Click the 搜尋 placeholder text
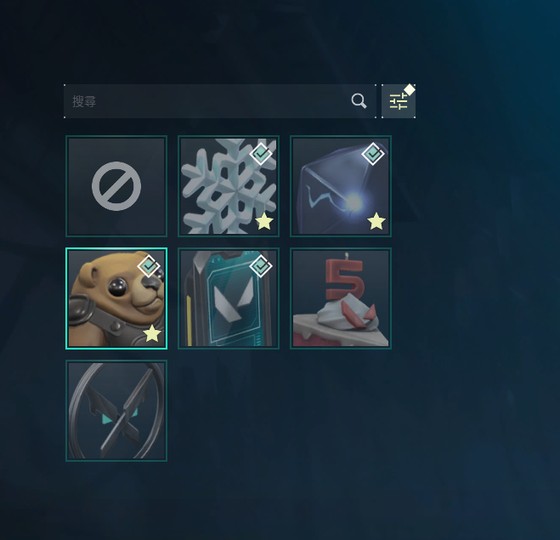 pos(84,101)
